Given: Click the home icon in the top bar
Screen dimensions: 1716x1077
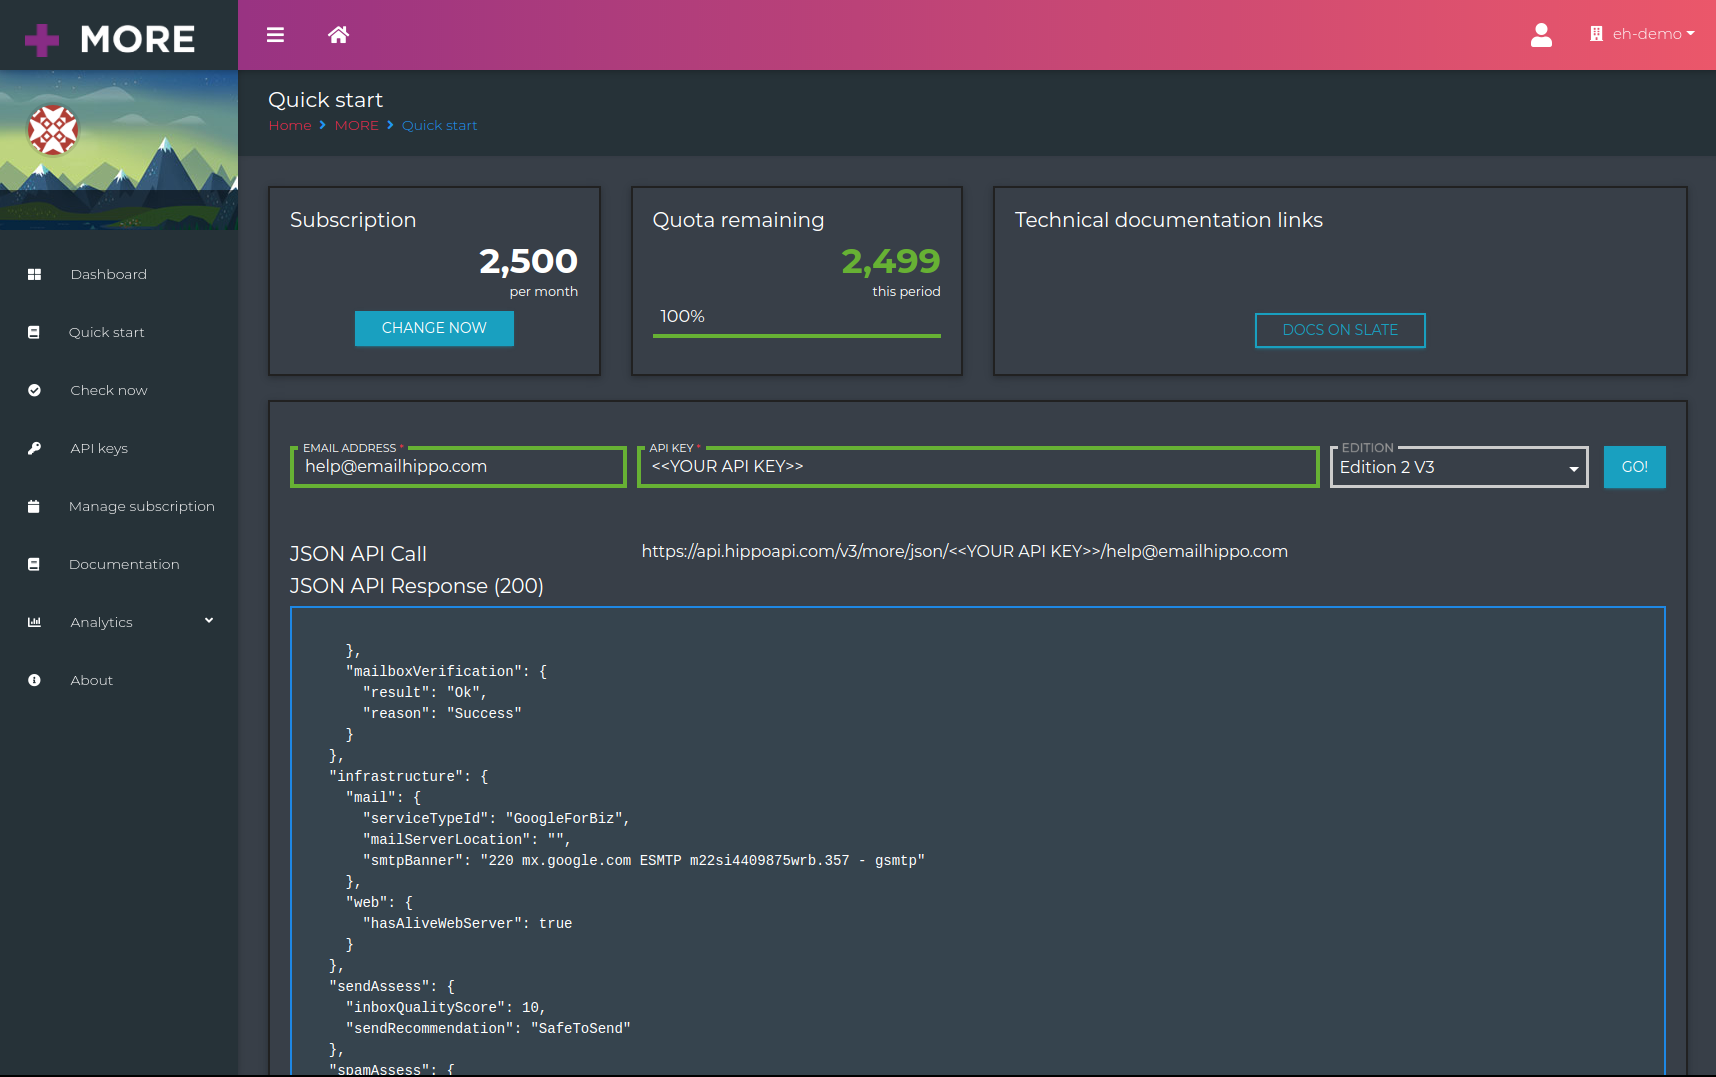Looking at the screenshot, I should (338, 34).
